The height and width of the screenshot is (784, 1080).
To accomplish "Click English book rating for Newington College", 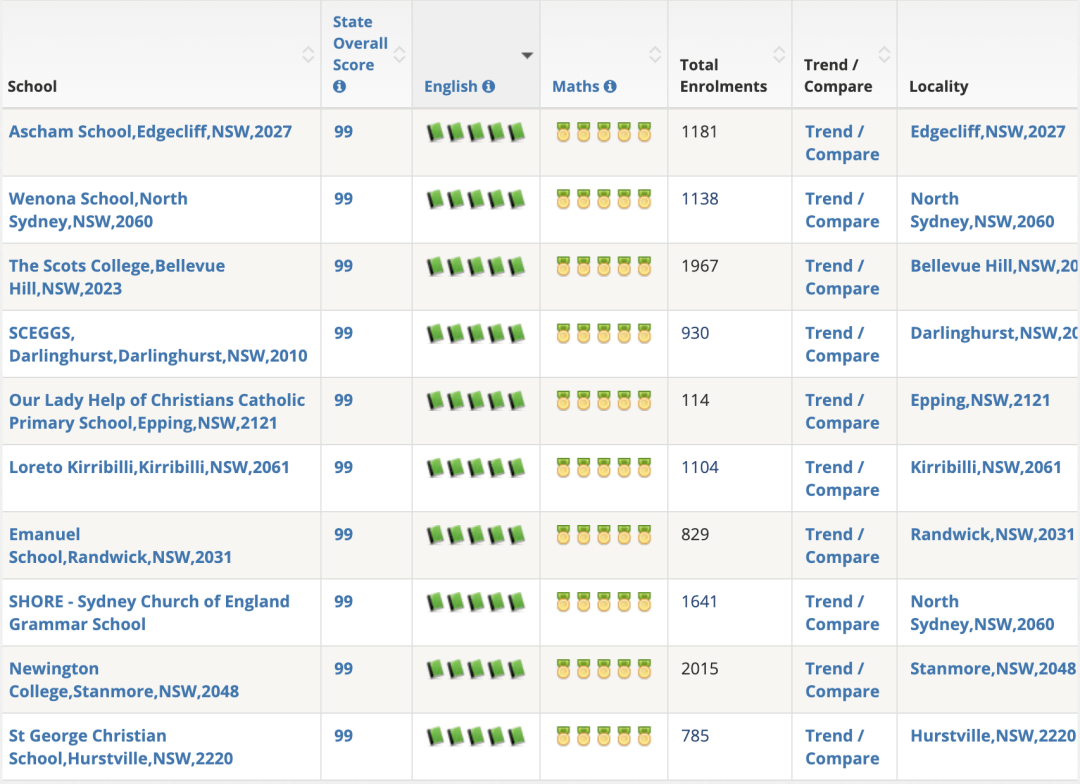I will tap(476, 669).
